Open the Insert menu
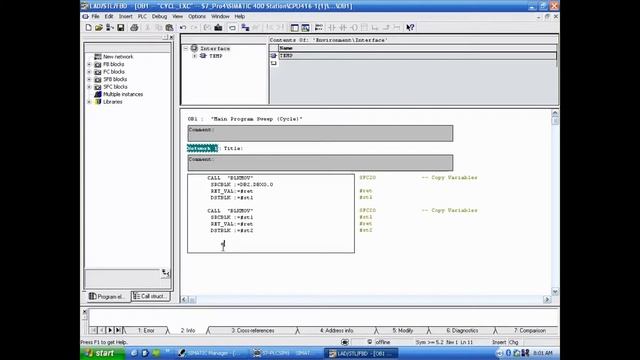The width and height of the screenshot is (640, 360). click(125, 16)
